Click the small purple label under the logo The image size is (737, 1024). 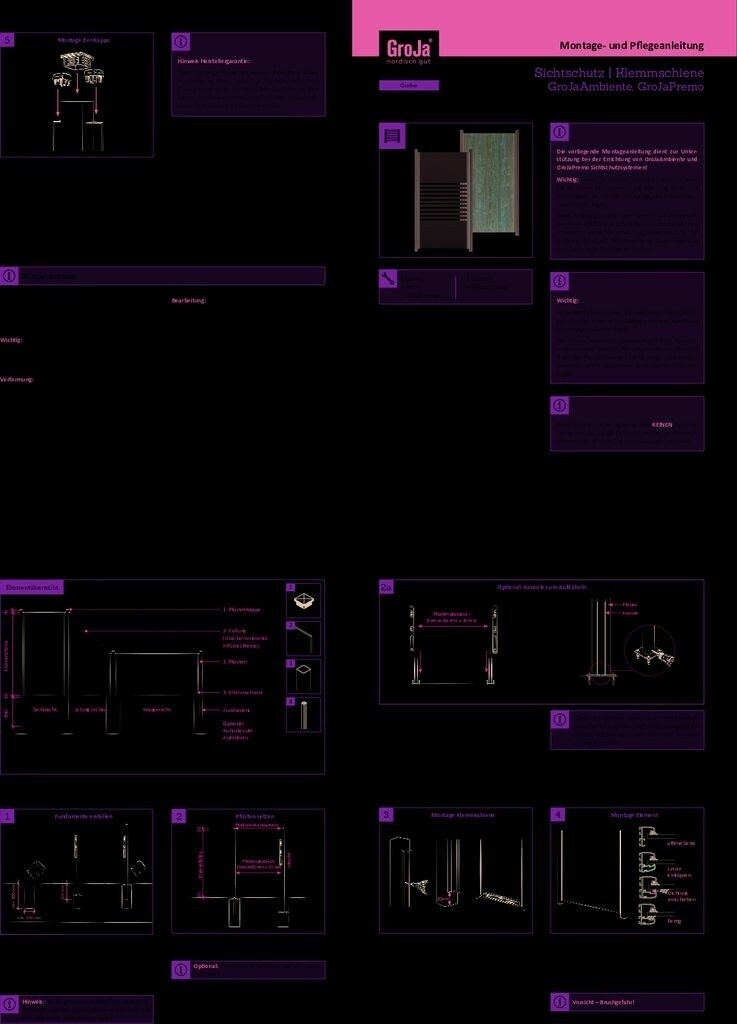(x=408, y=86)
